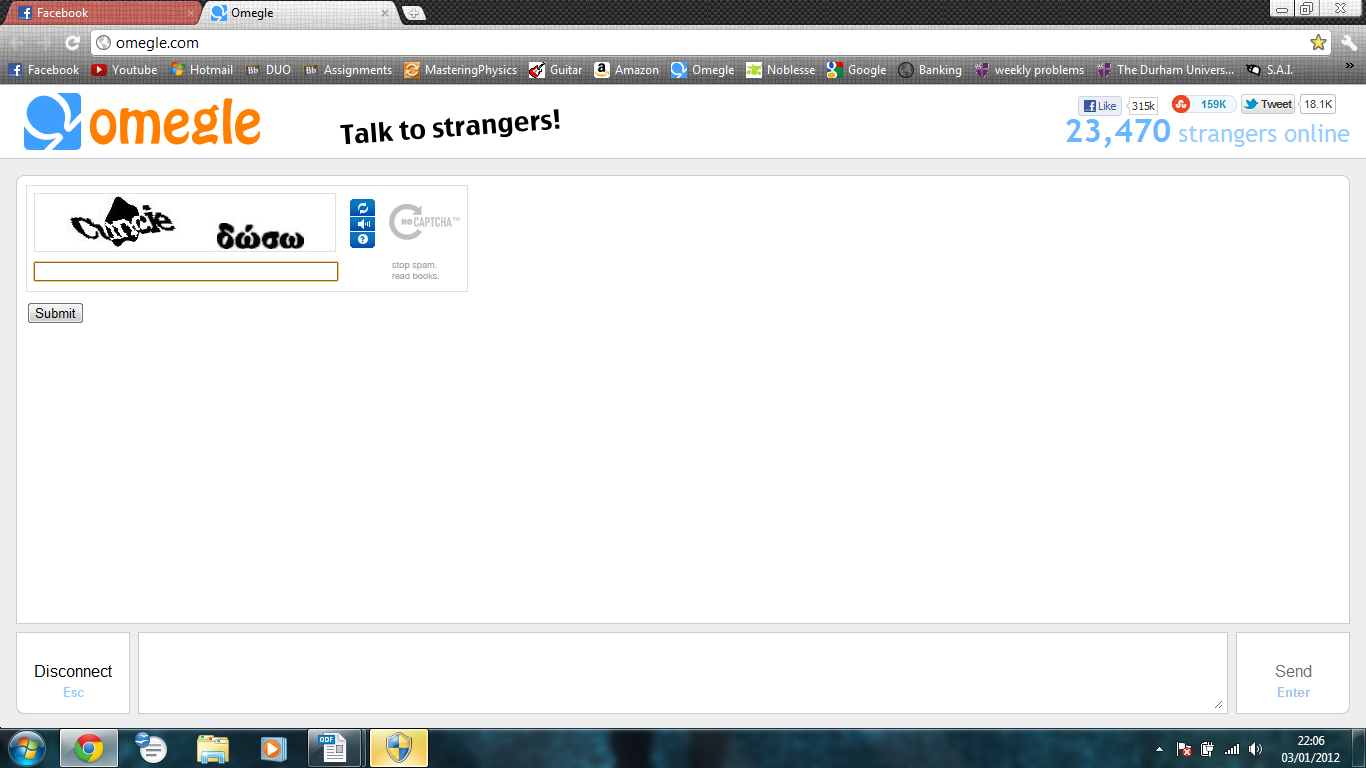Open the Youtube bookmark
Screen dimensions: 1366x768
coord(124,70)
